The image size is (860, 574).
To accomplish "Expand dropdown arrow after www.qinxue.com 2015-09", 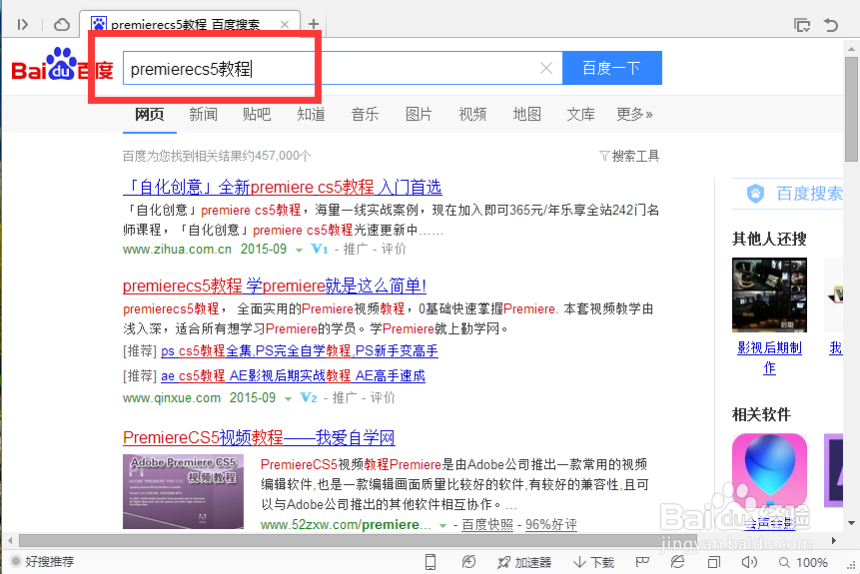I will [x=288, y=399].
